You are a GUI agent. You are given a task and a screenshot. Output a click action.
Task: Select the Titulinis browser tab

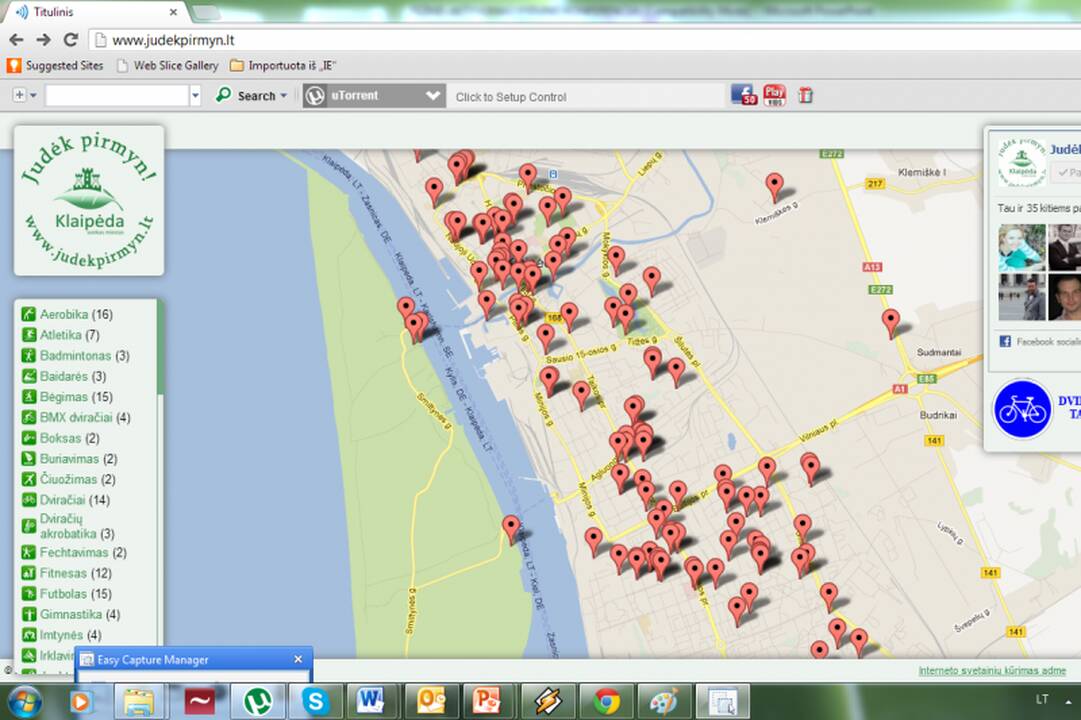pos(95,12)
